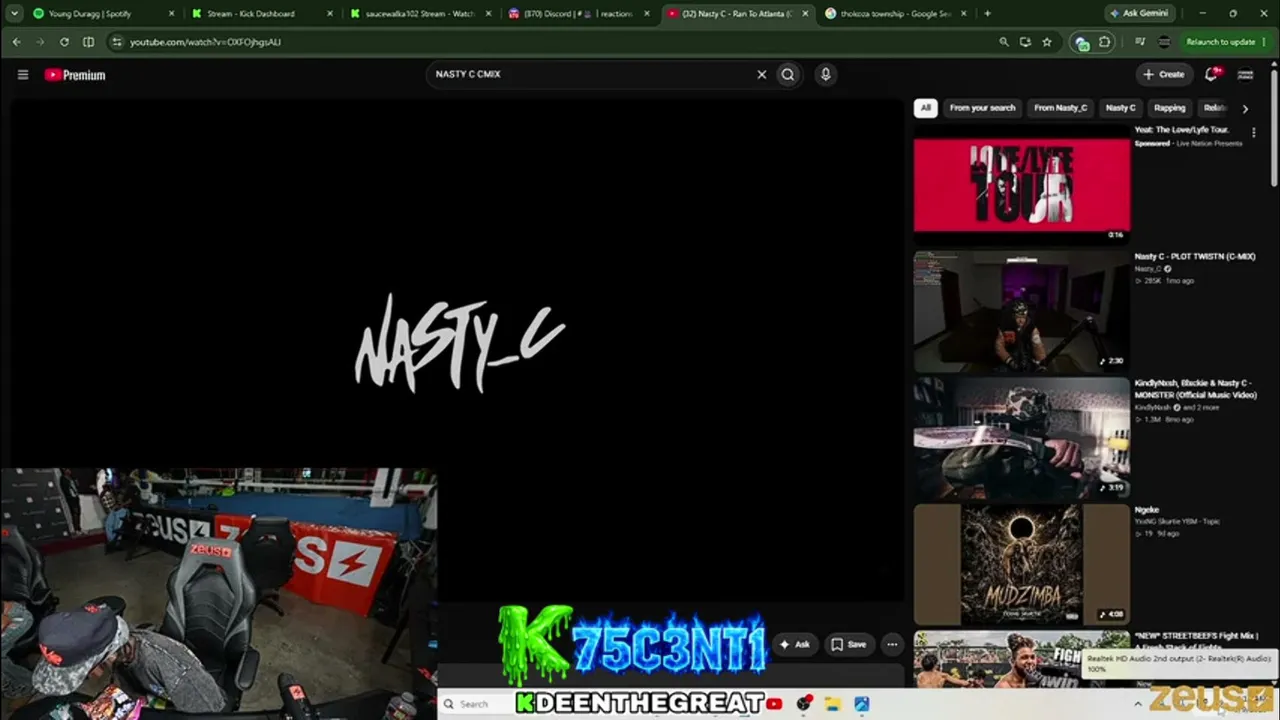The image size is (1280, 720).
Task: Clear the YouTube search box text
Action: pos(761,74)
